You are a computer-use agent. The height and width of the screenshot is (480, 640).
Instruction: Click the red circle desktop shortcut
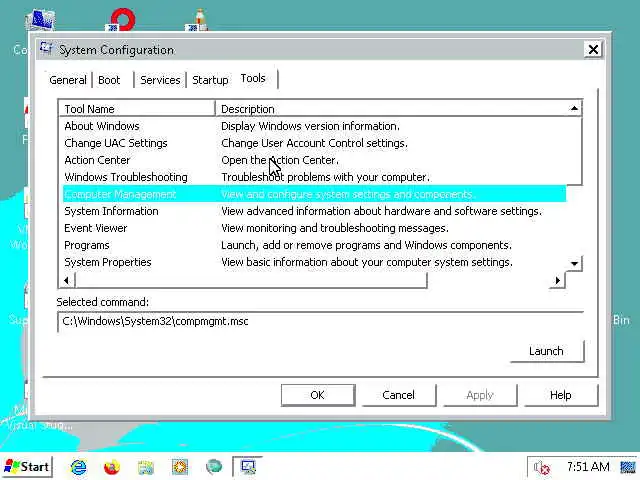[x=122, y=19]
